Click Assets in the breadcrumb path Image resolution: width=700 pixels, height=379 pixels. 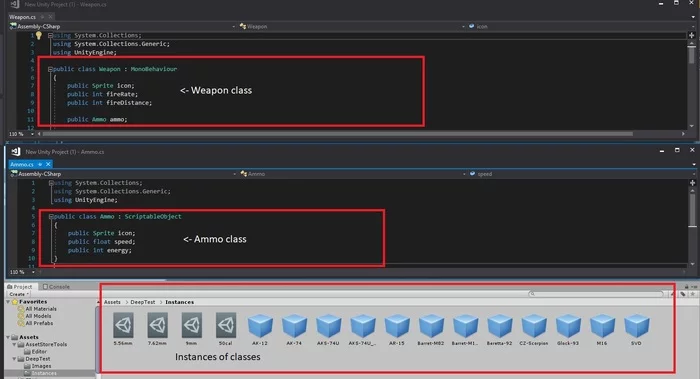[112, 302]
